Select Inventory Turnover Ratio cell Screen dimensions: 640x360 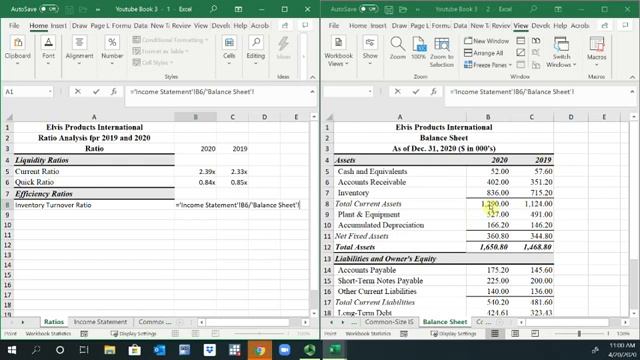click(94, 205)
